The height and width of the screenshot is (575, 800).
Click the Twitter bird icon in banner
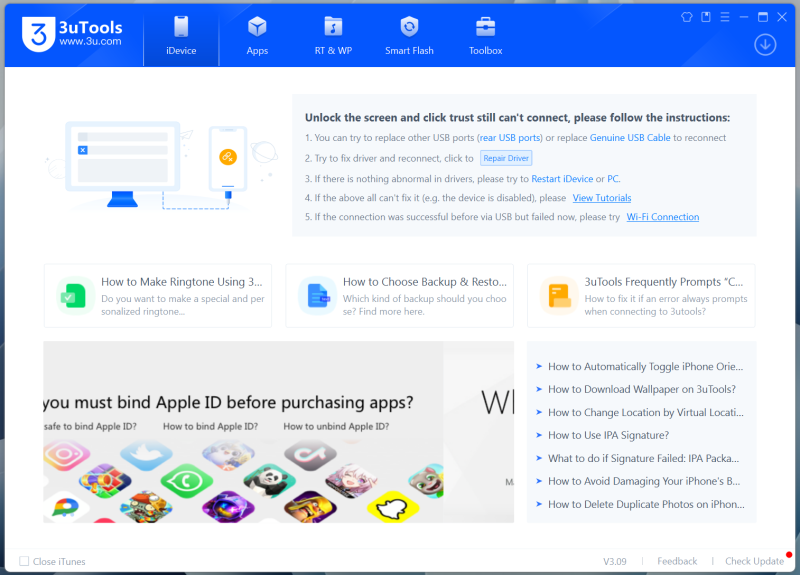tap(146, 455)
